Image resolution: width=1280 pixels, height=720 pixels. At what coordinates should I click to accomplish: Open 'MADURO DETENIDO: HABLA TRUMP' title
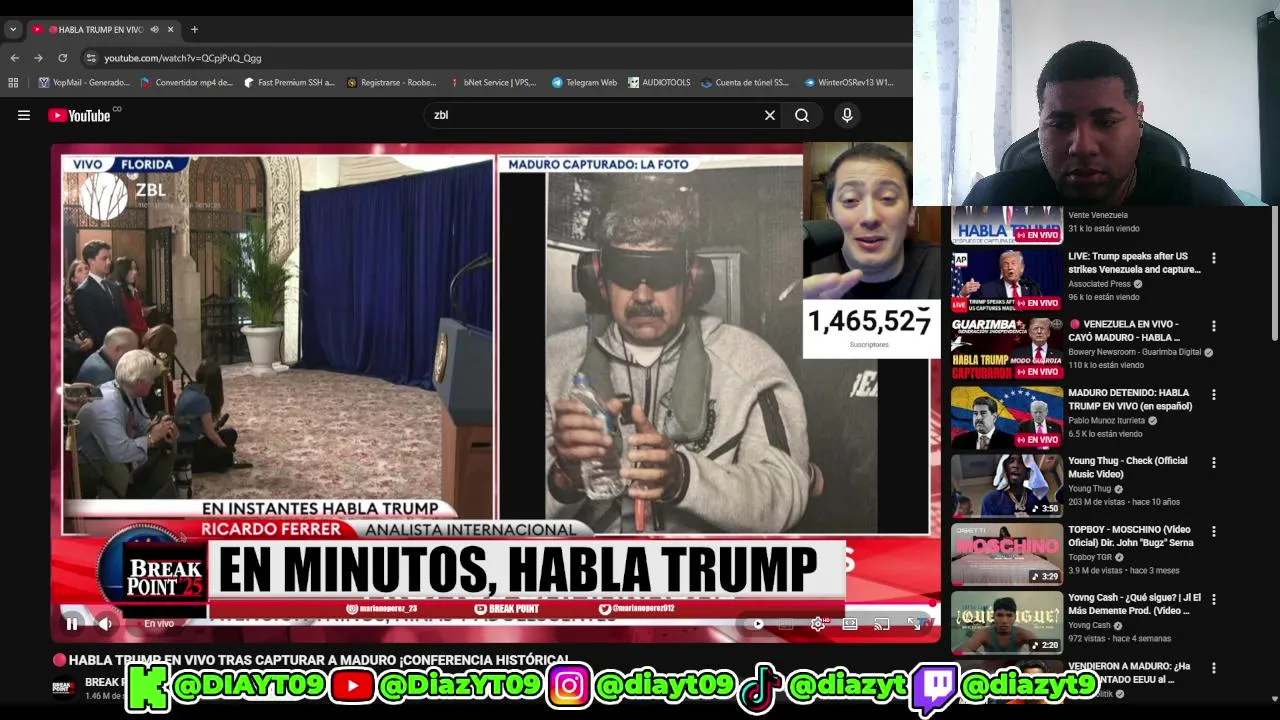pyautogui.click(x=1130, y=399)
